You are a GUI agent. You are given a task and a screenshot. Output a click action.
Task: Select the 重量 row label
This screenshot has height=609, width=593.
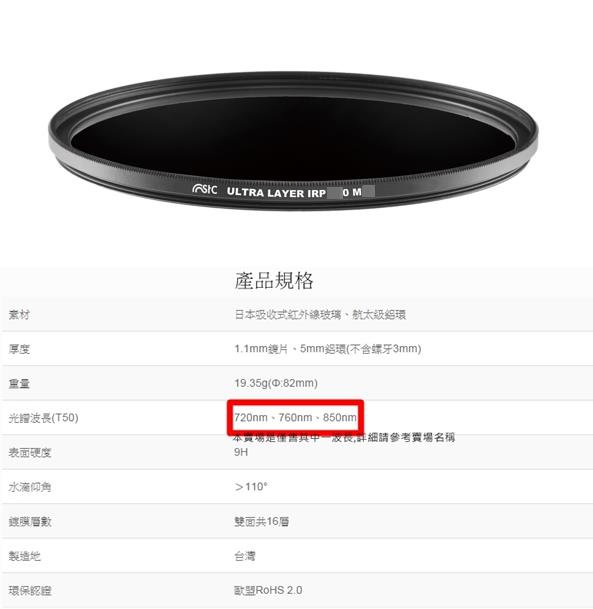(x=19, y=384)
